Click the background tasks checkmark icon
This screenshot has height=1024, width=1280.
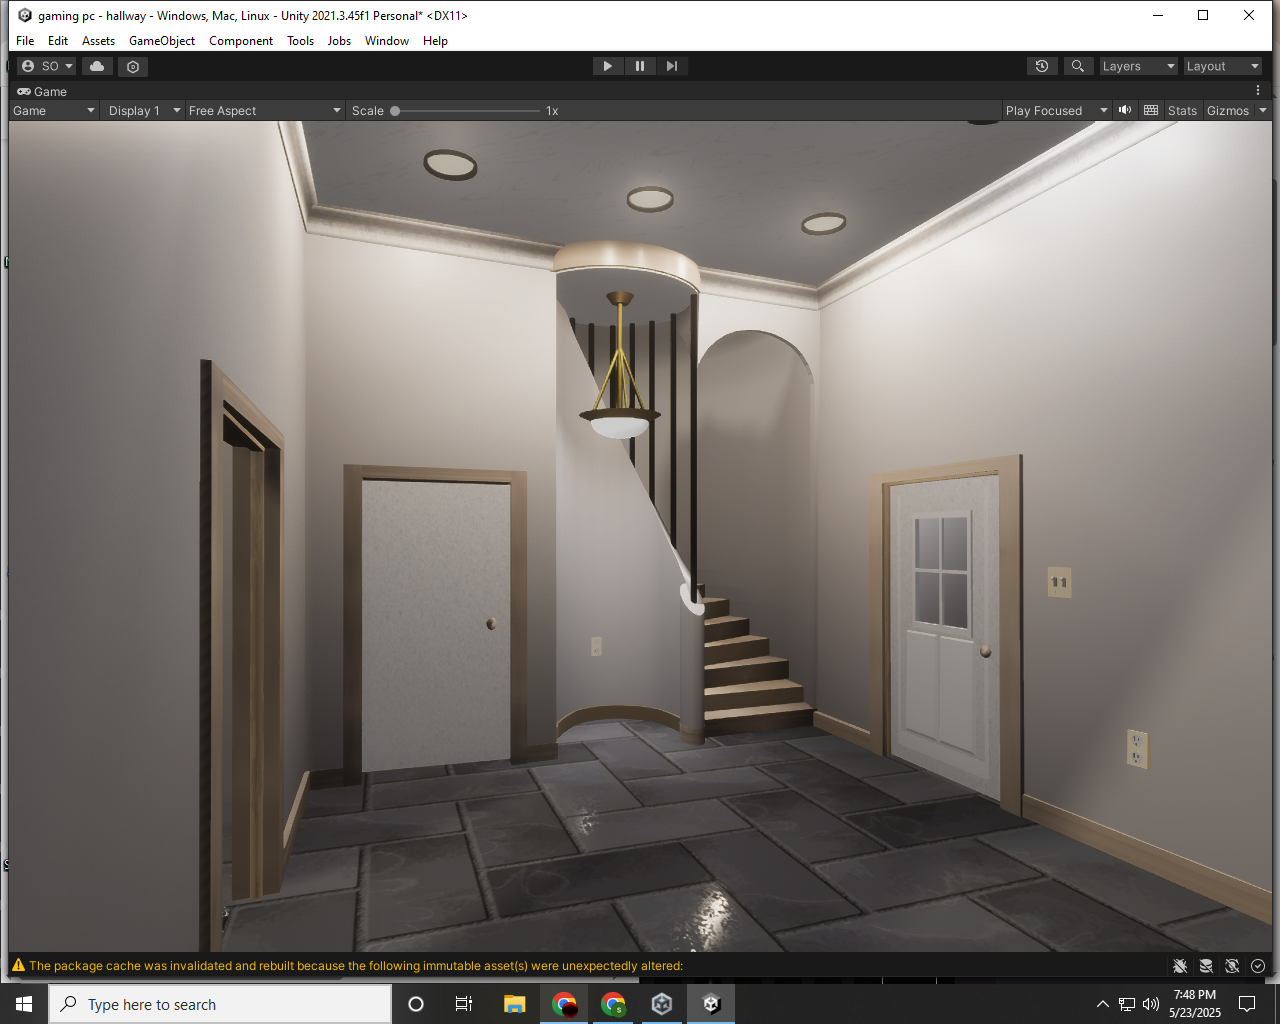1258,966
